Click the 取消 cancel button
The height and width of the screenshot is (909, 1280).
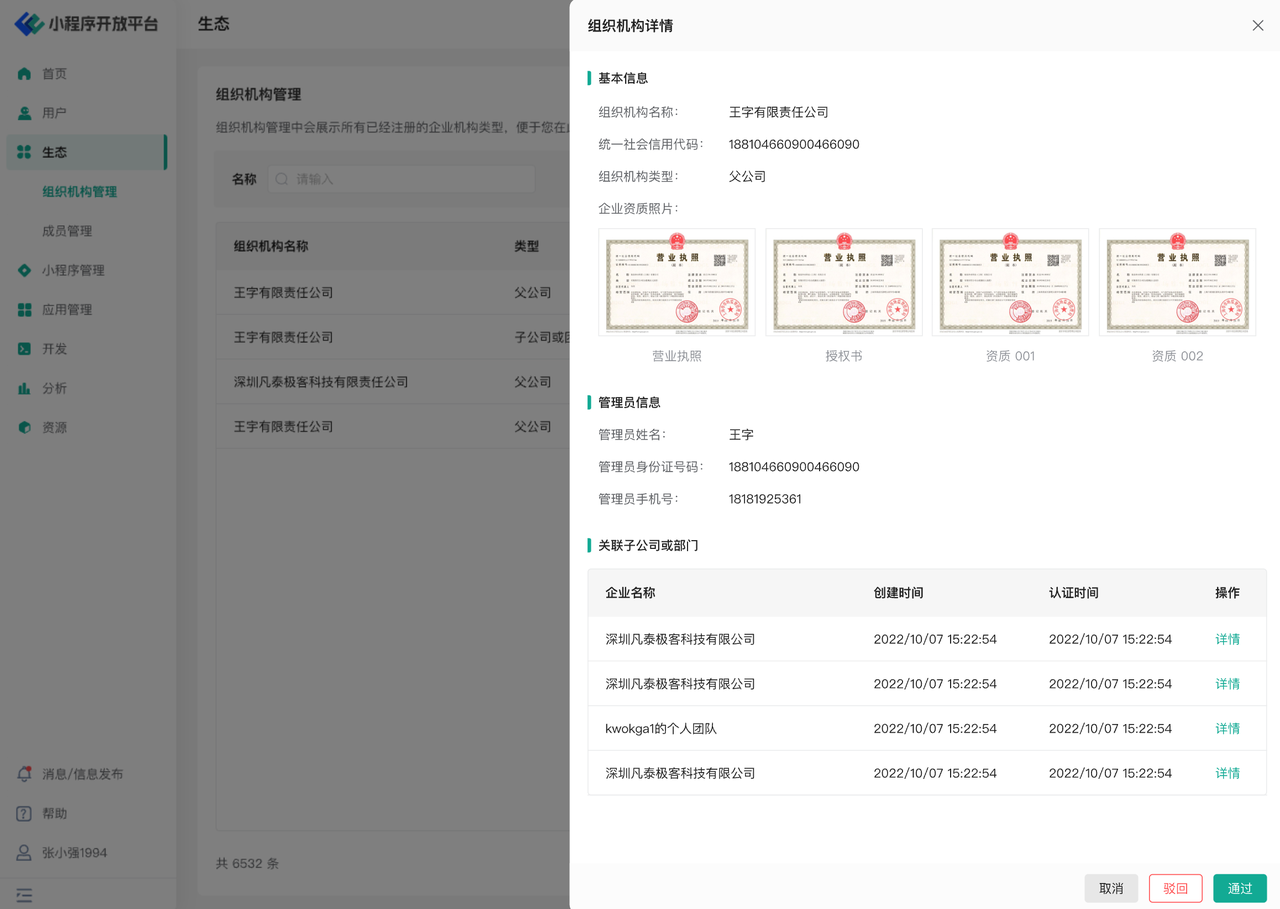(1111, 888)
